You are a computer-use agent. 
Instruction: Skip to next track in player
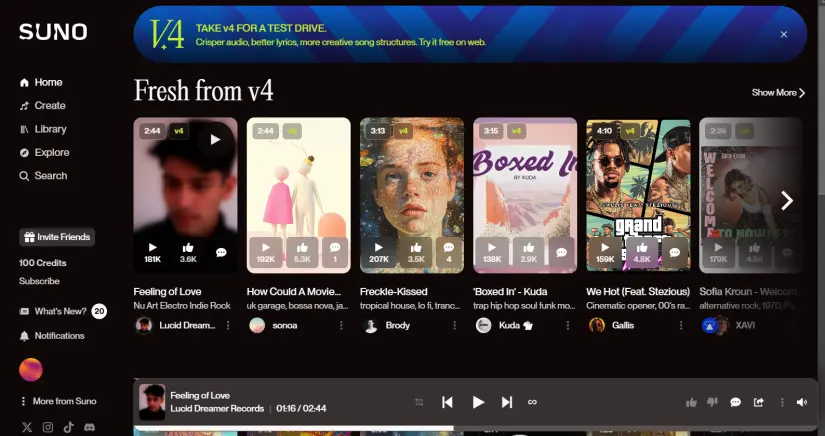pos(507,402)
